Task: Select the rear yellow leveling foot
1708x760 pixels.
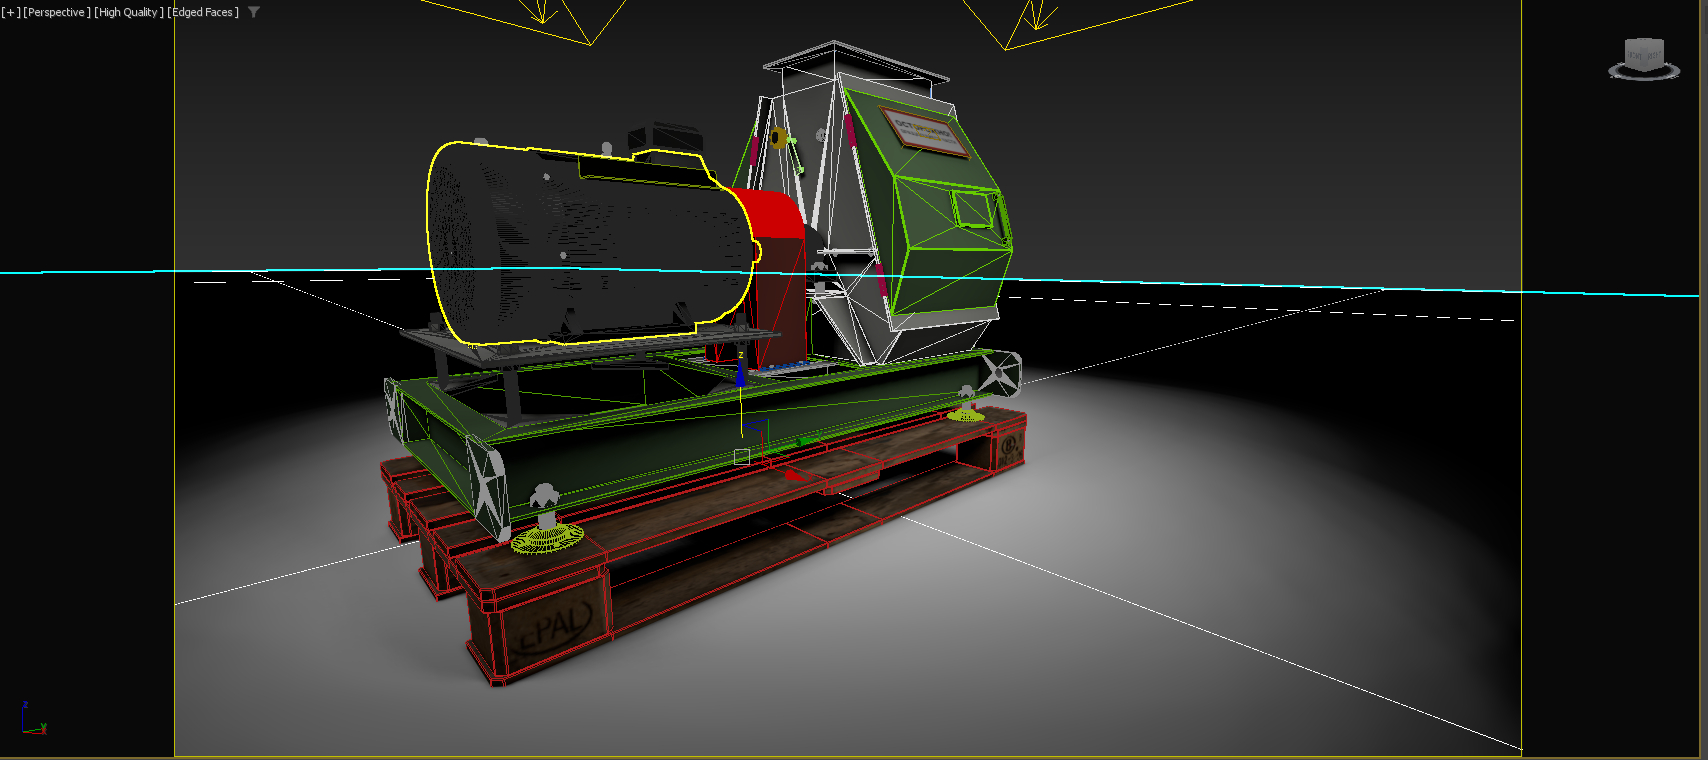Action: pos(966,413)
